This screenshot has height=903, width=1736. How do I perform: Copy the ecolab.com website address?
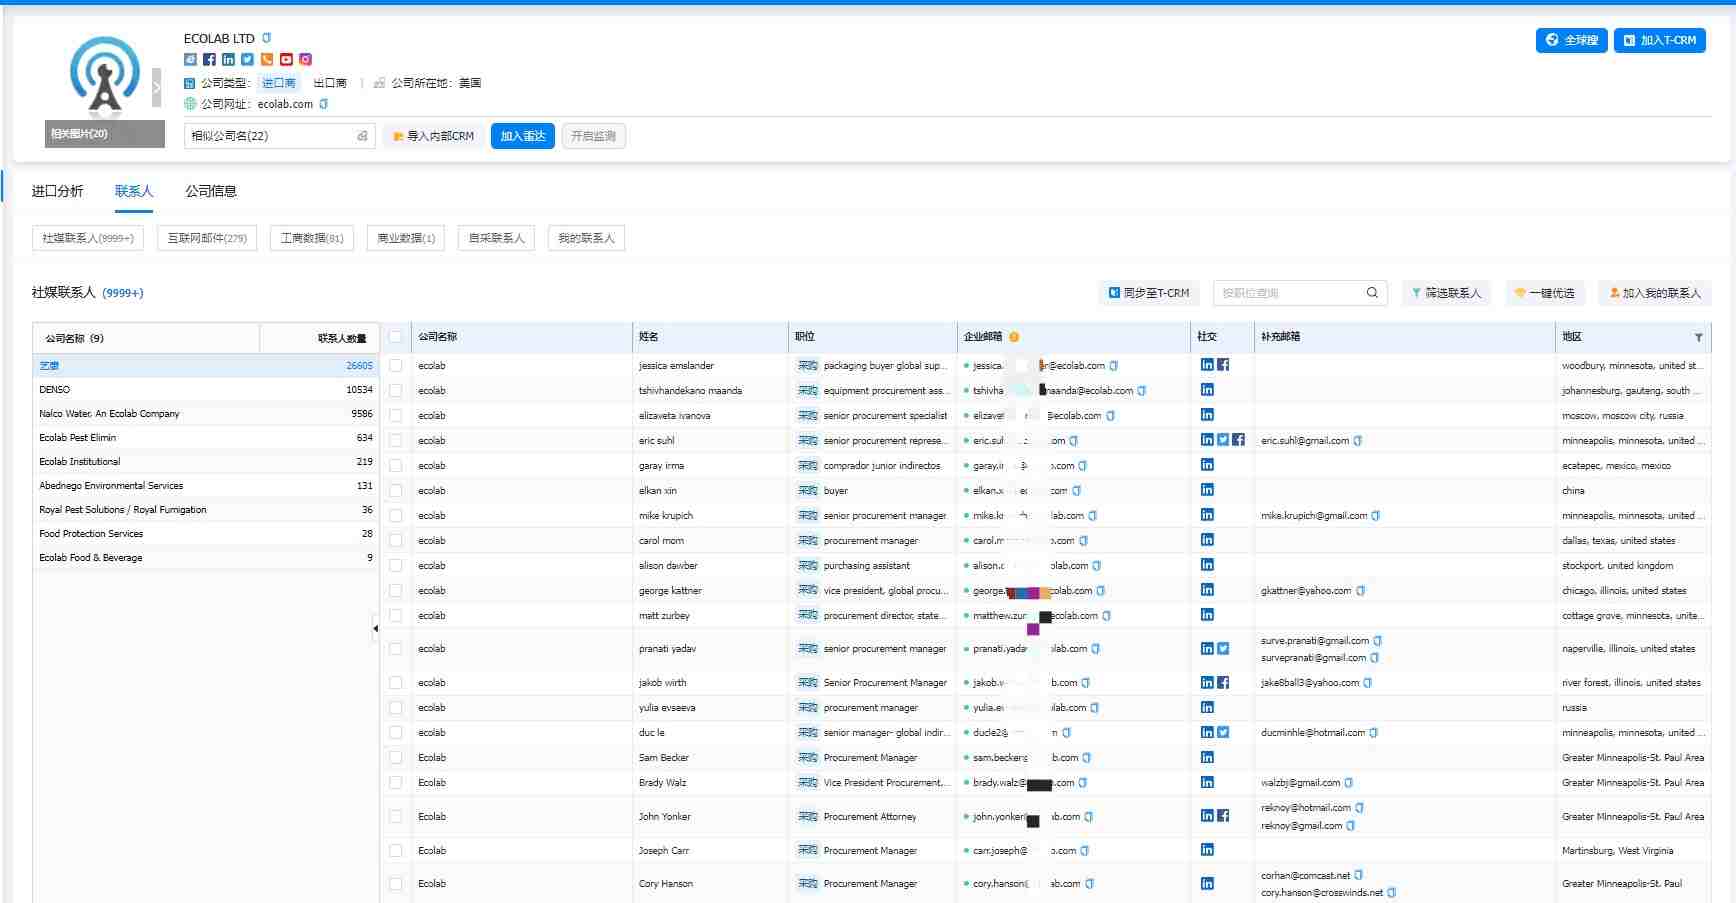pyautogui.click(x=323, y=104)
